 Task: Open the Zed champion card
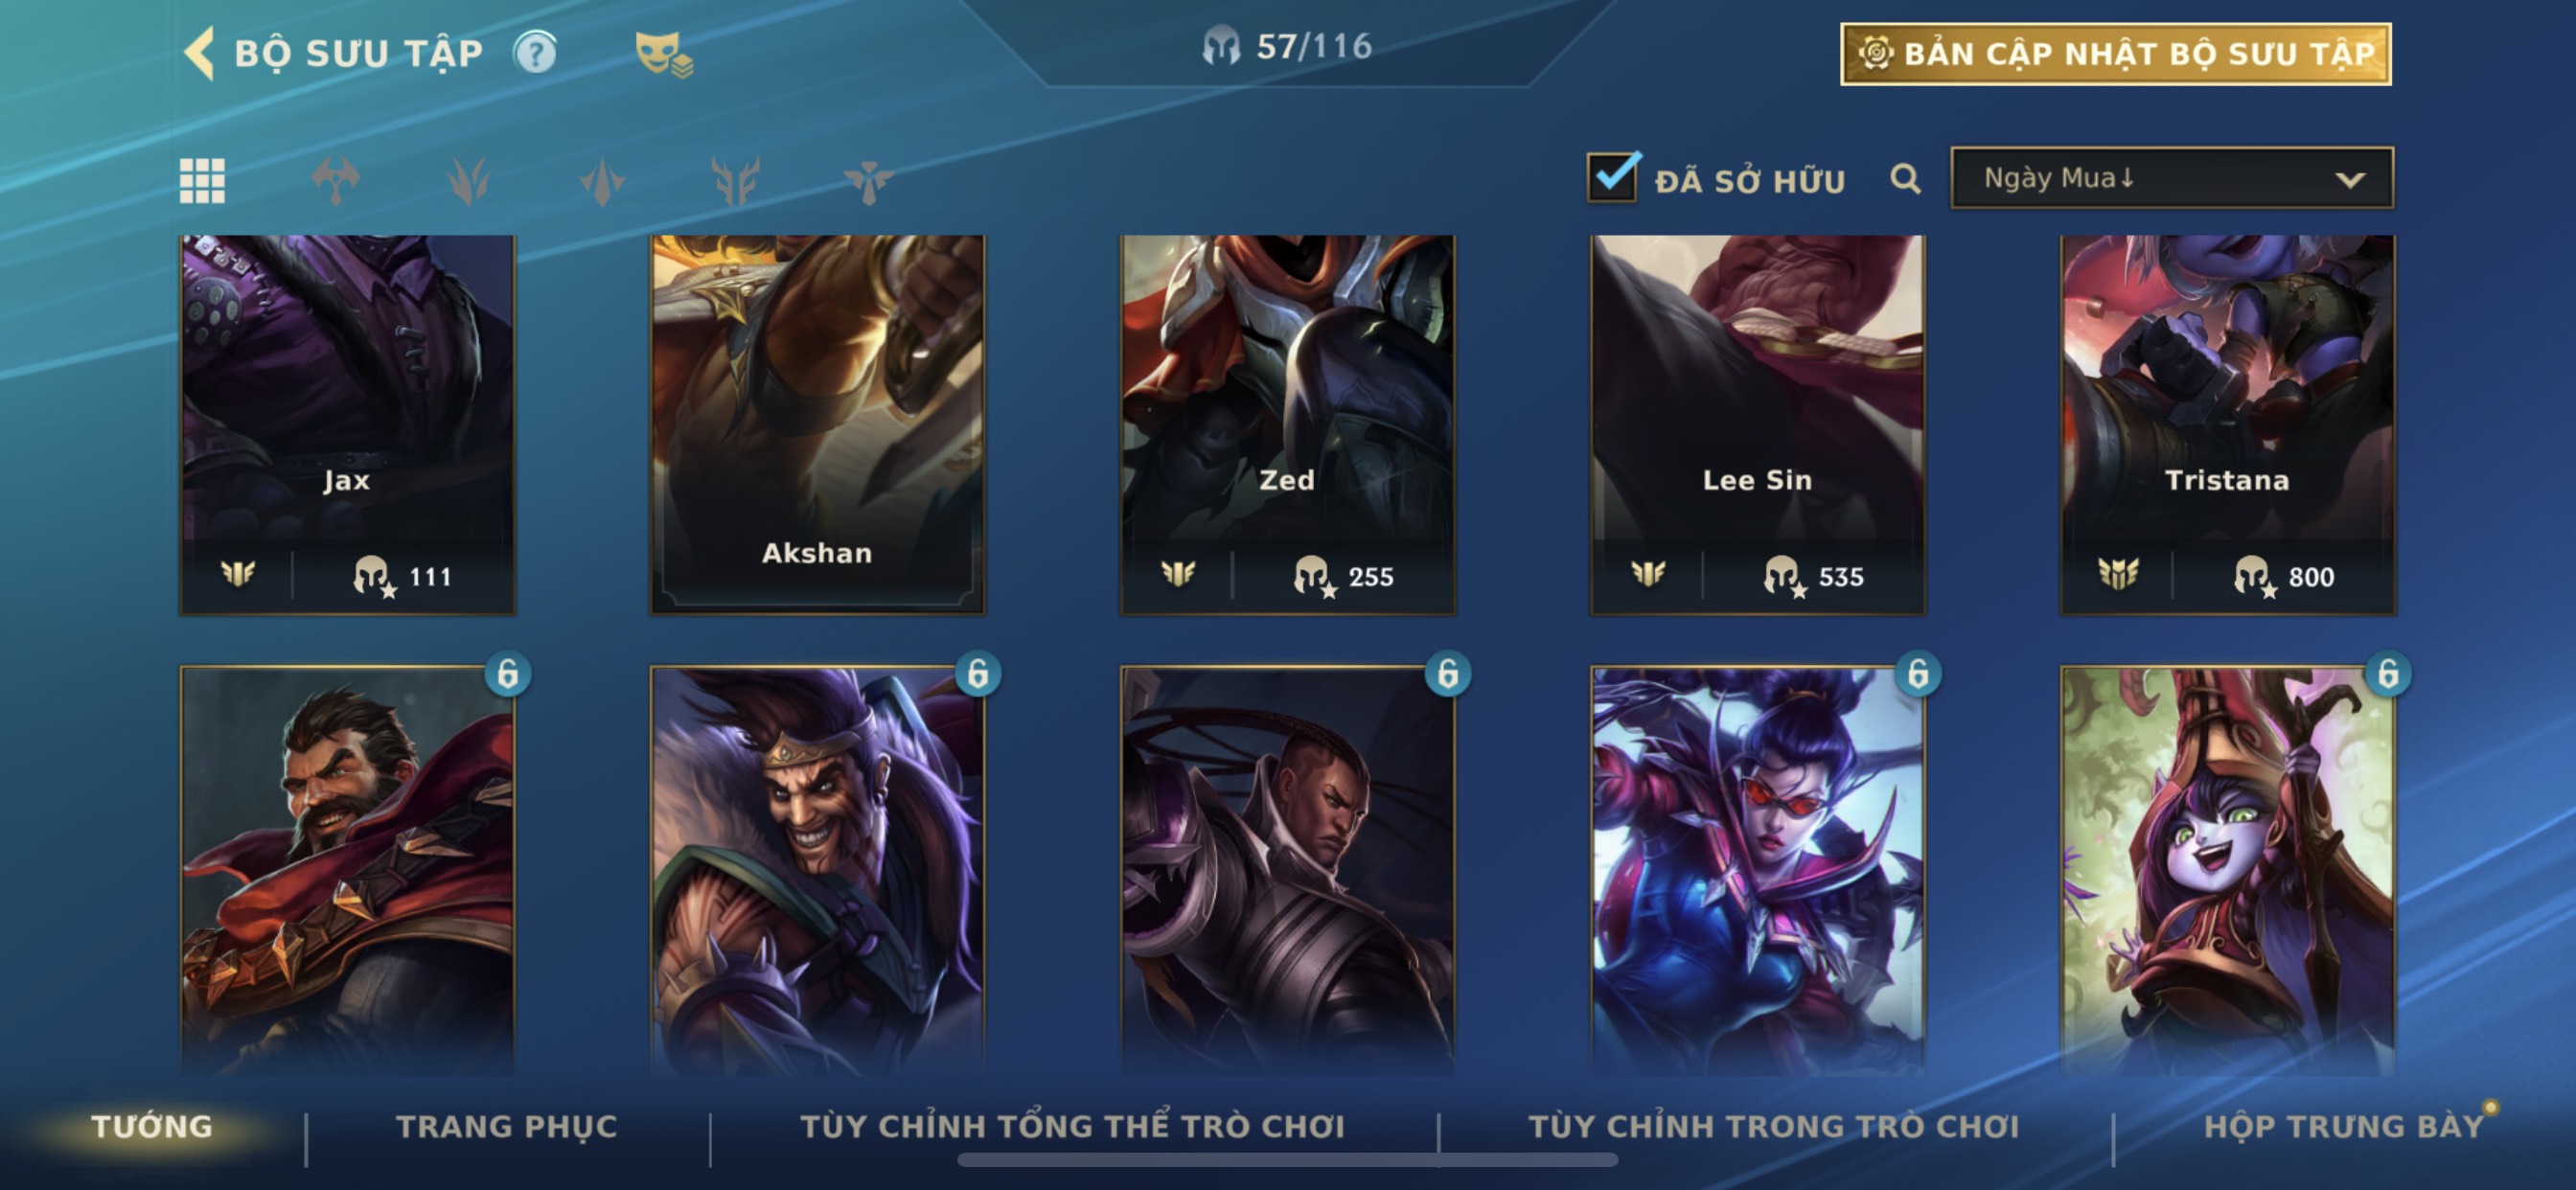click(x=1287, y=424)
